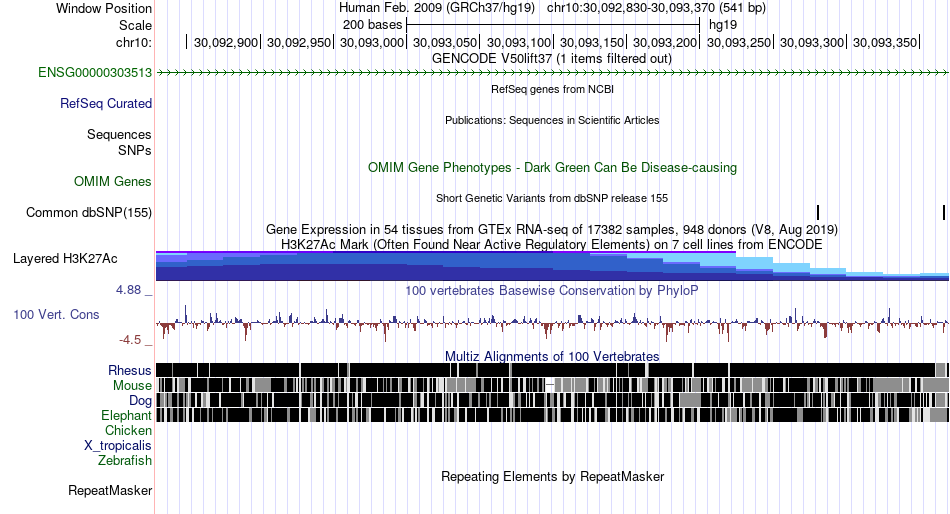Click the Mouse alignment label
This screenshot has width=950, height=514.
tap(132, 386)
